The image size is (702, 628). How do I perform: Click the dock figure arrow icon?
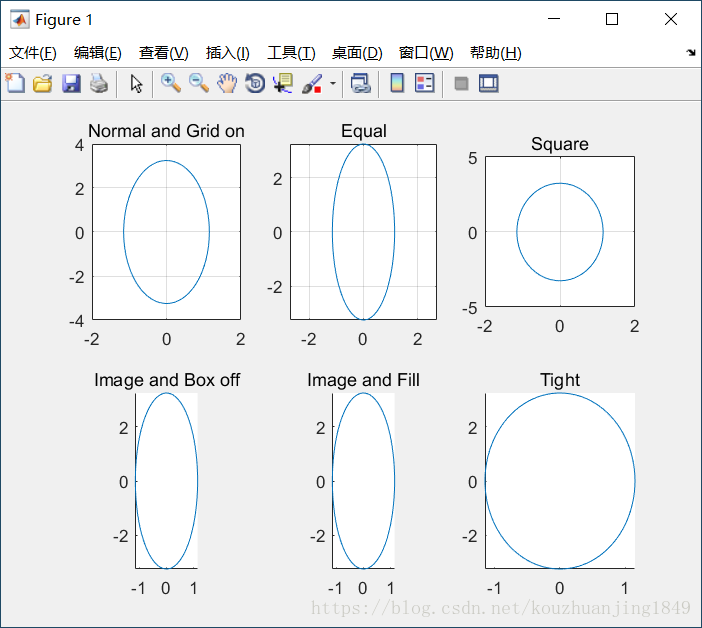[x=691, y=53]
